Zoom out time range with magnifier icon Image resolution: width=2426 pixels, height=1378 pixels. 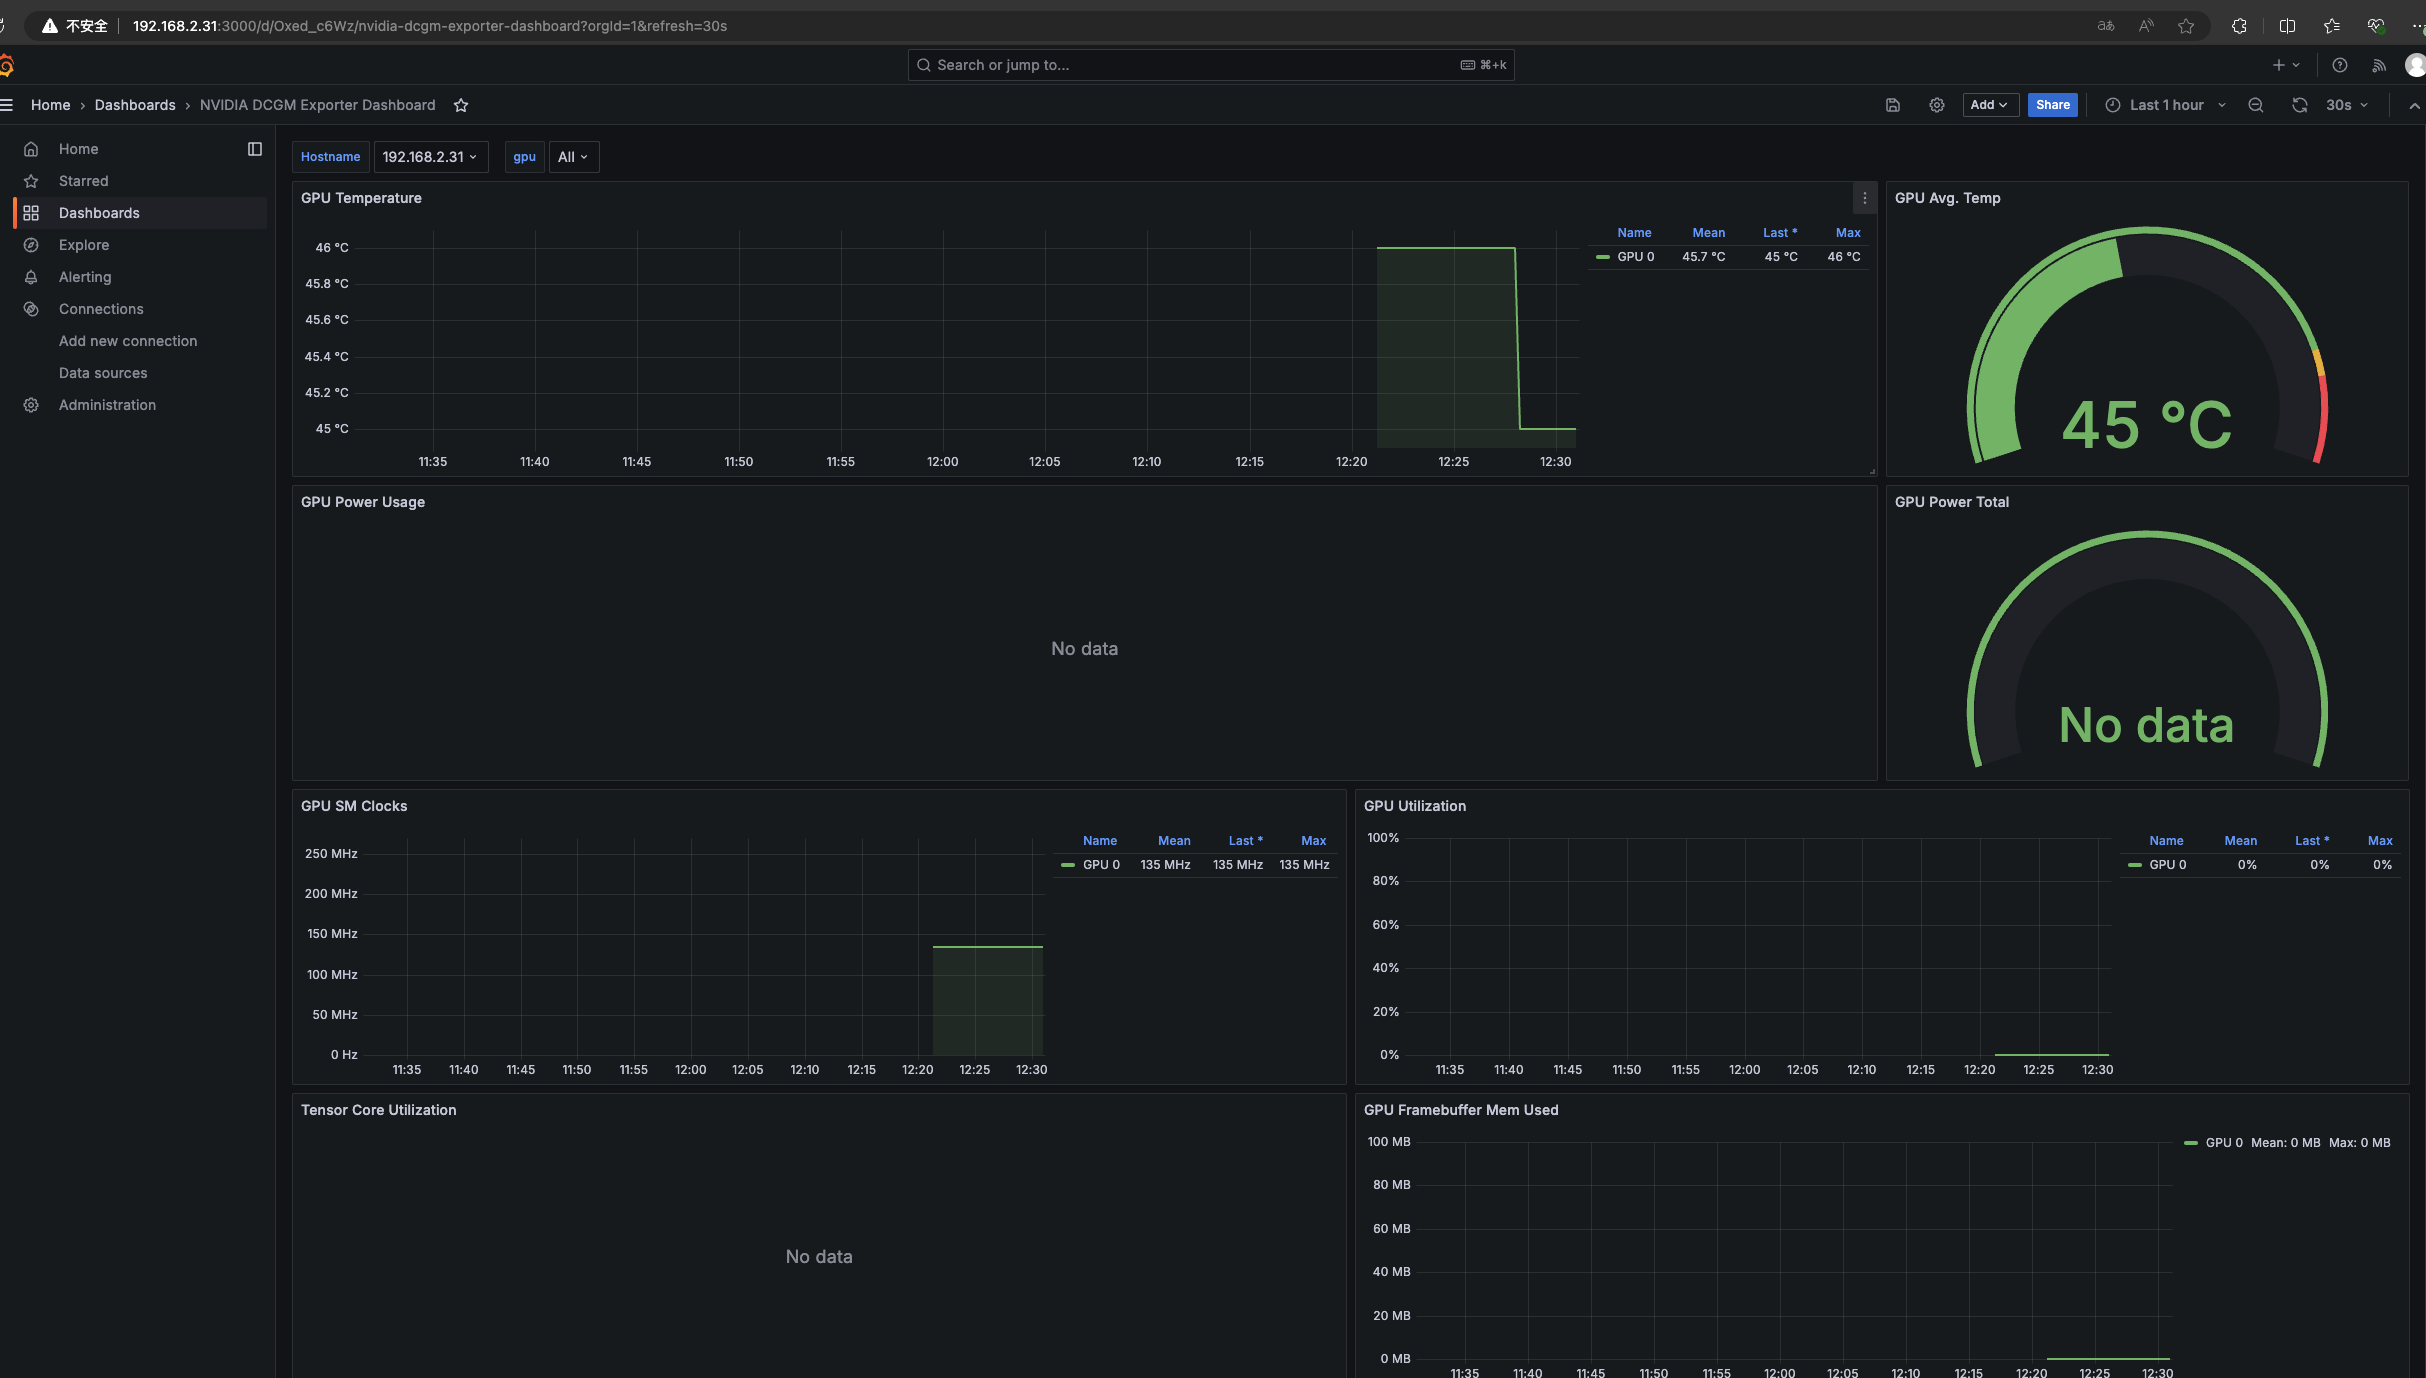(2255, 105)
